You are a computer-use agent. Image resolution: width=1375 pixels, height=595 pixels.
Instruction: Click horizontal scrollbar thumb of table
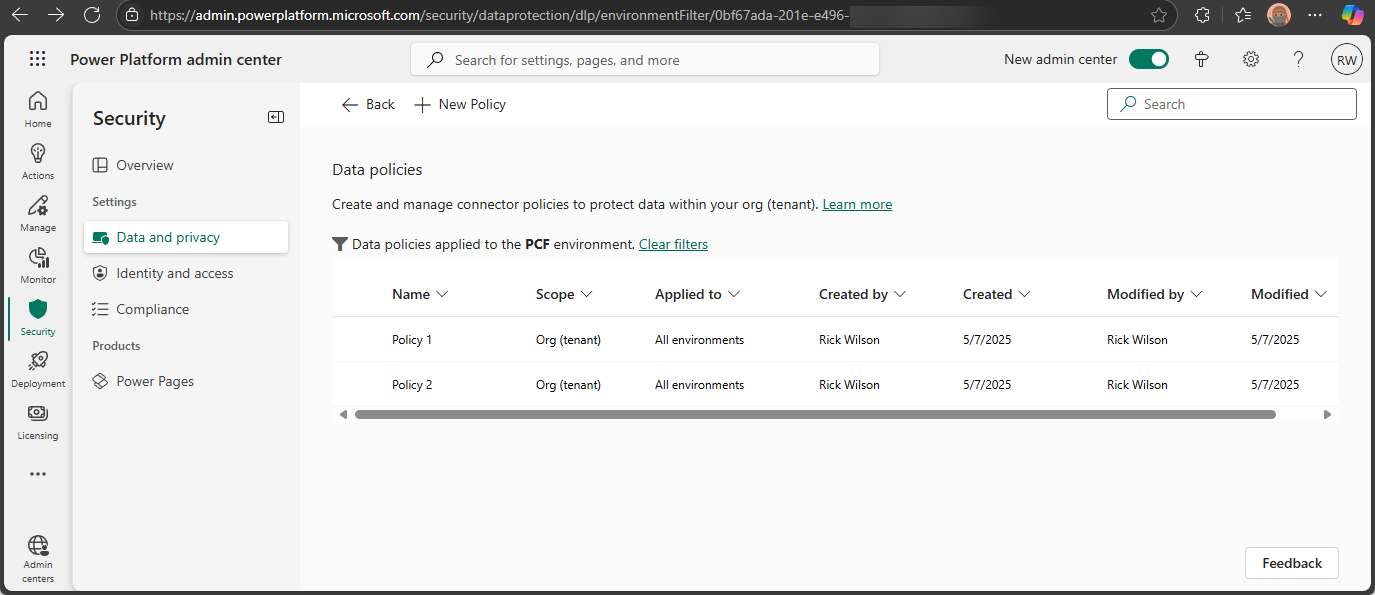click(x=815, y=414)
